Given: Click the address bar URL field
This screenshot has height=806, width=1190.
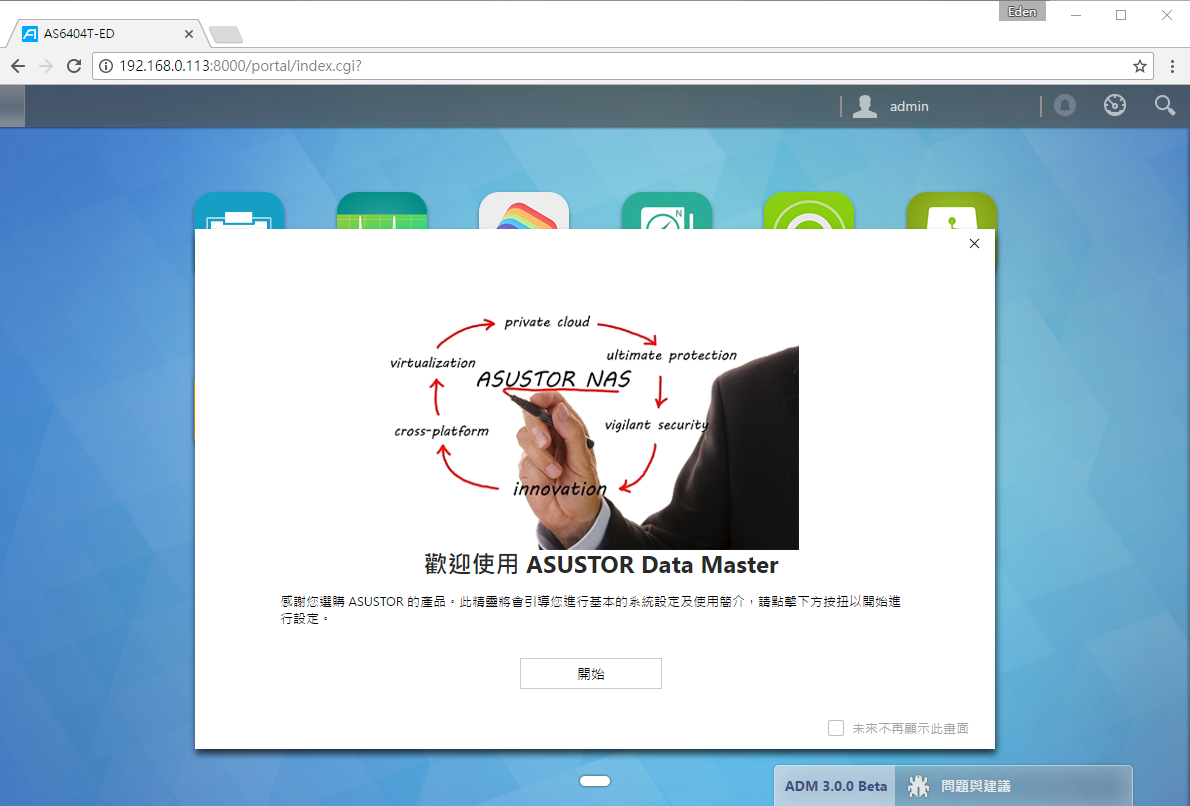Looking at the screenshot, I should click(x=622, y=66).
